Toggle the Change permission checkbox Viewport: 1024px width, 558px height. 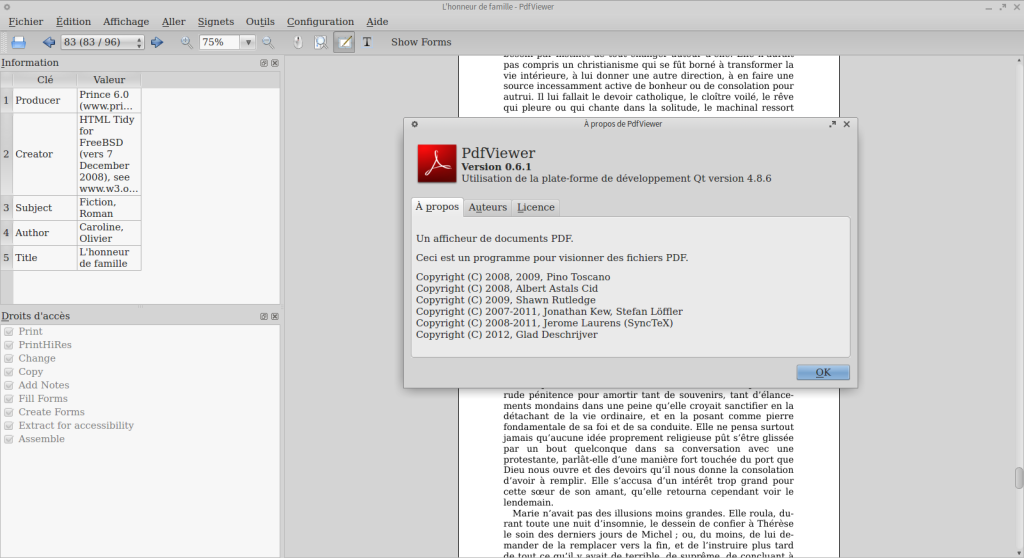point(9,359)
